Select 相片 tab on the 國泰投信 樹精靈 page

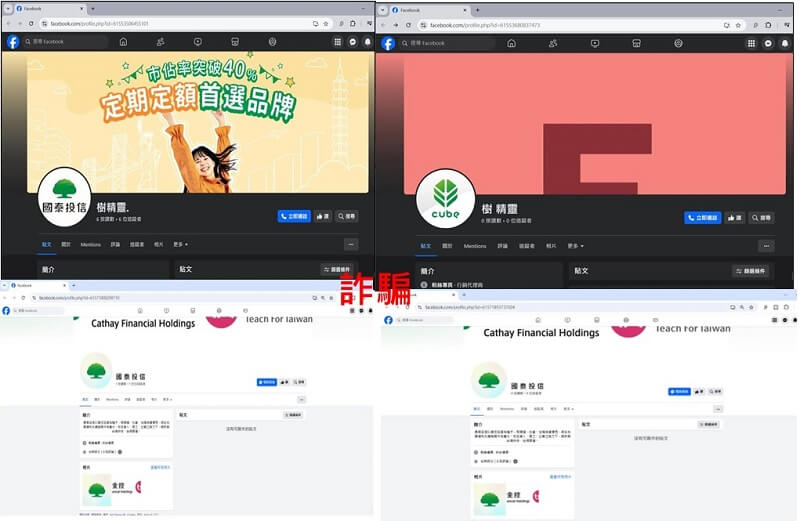pyautogui.click(x=159, y=244)
